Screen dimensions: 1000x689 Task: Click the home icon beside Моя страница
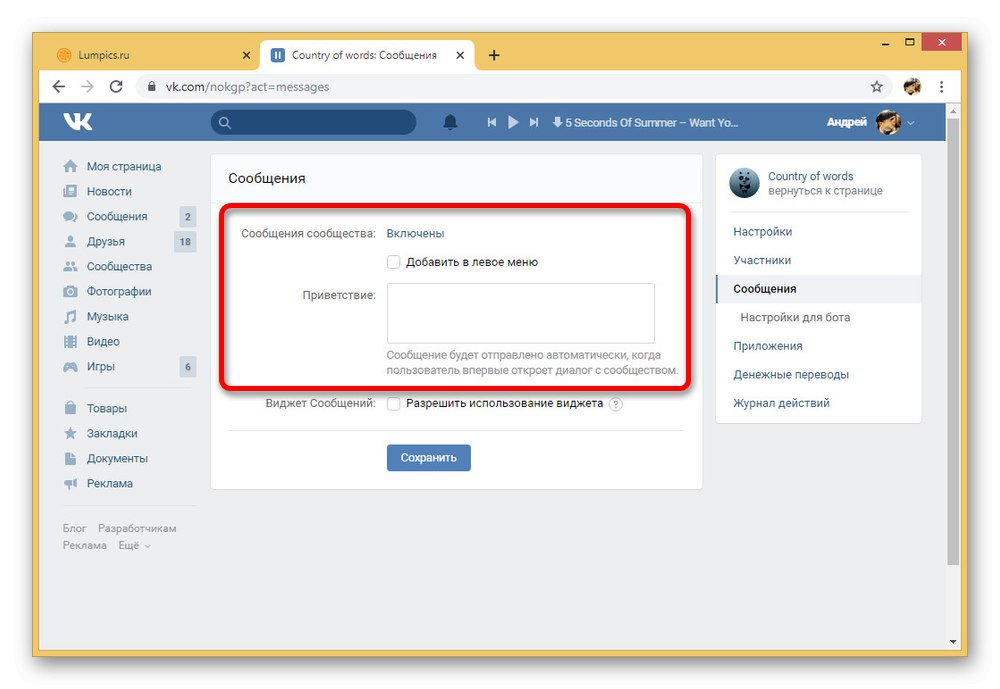click(70, 167)
